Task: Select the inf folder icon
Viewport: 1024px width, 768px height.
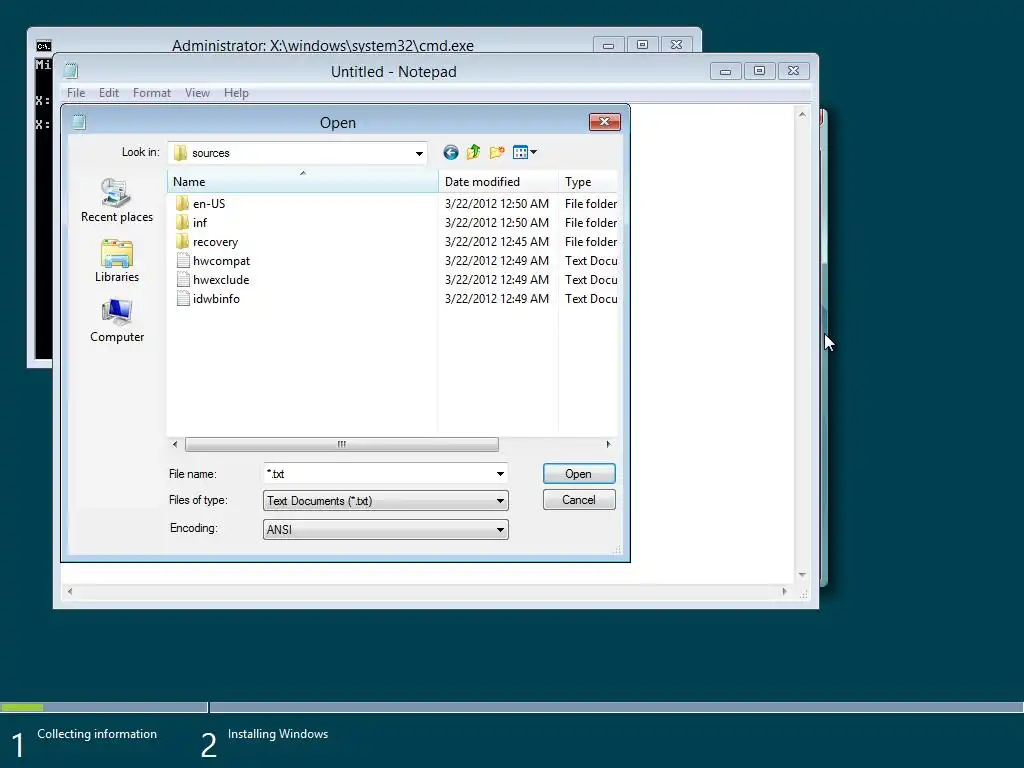Action: coord(183,223)
